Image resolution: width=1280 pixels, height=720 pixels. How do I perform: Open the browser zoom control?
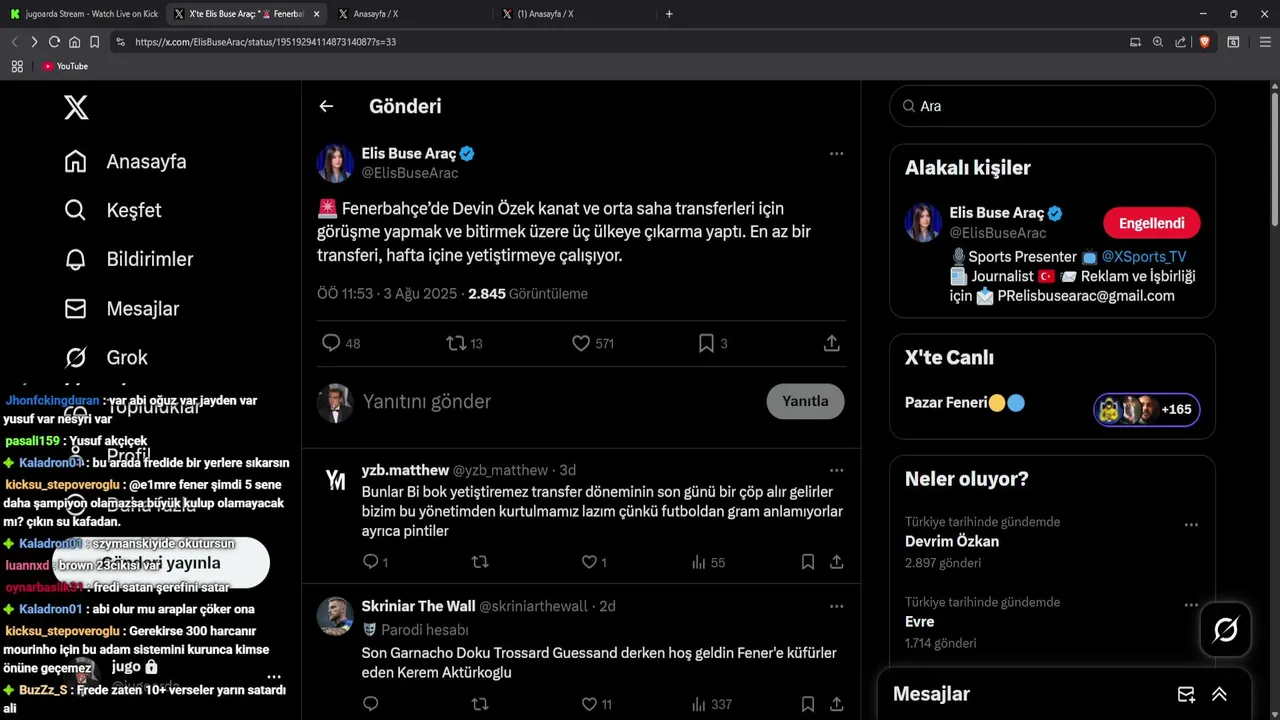pyautogui.click(x=1158, y=42)
